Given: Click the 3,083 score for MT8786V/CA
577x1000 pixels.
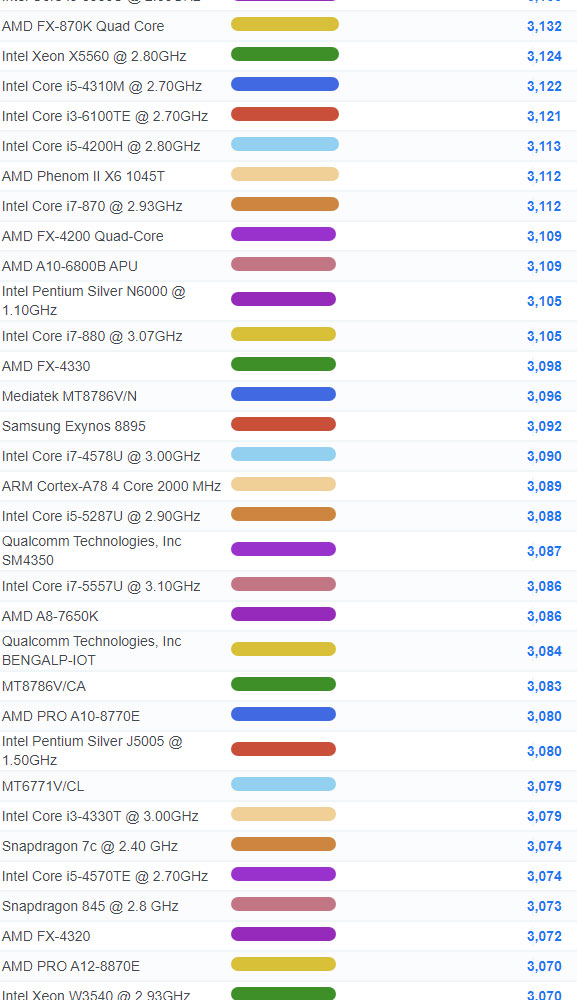Looking at the screenshot, I should tap(544, 686).
